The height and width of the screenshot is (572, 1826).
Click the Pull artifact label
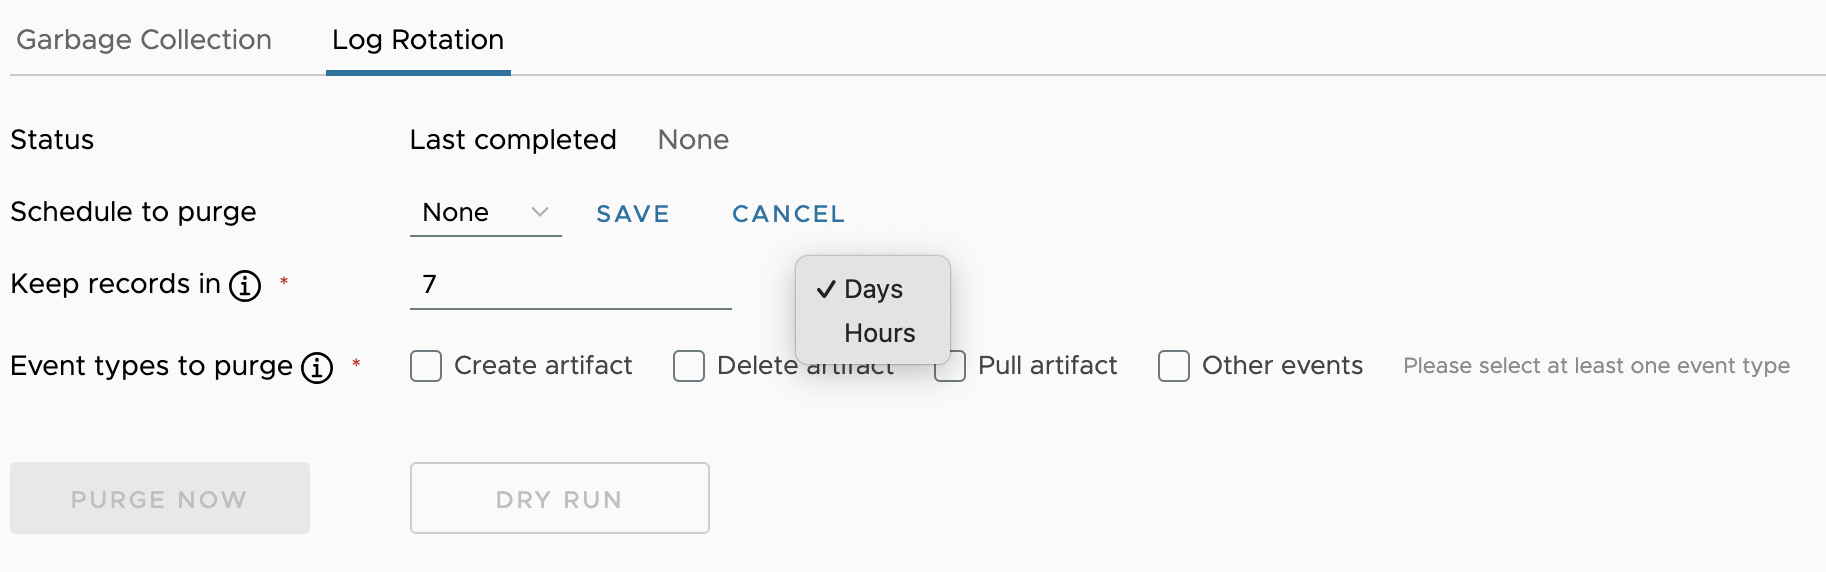click(x=1047, y=366)
